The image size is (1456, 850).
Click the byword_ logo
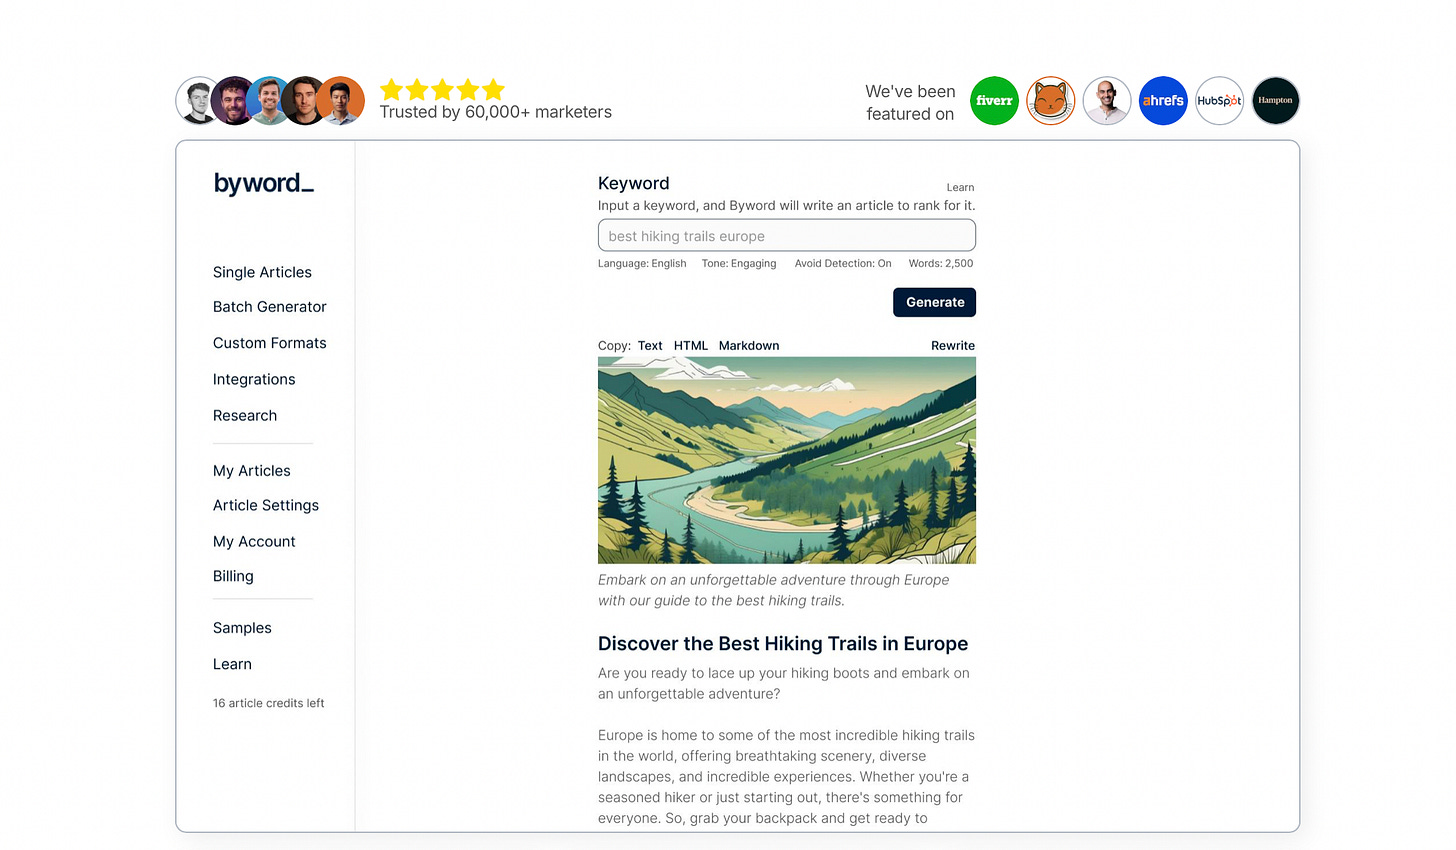click(264, 184)
